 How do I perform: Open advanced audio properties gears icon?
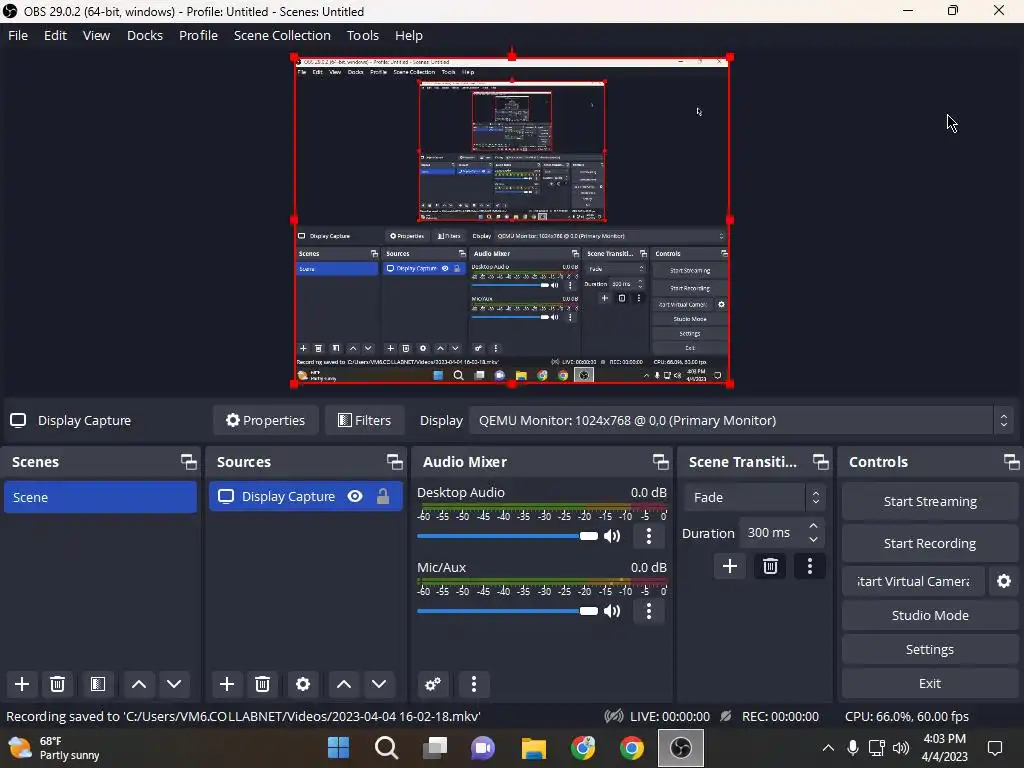tap(432, 684)
